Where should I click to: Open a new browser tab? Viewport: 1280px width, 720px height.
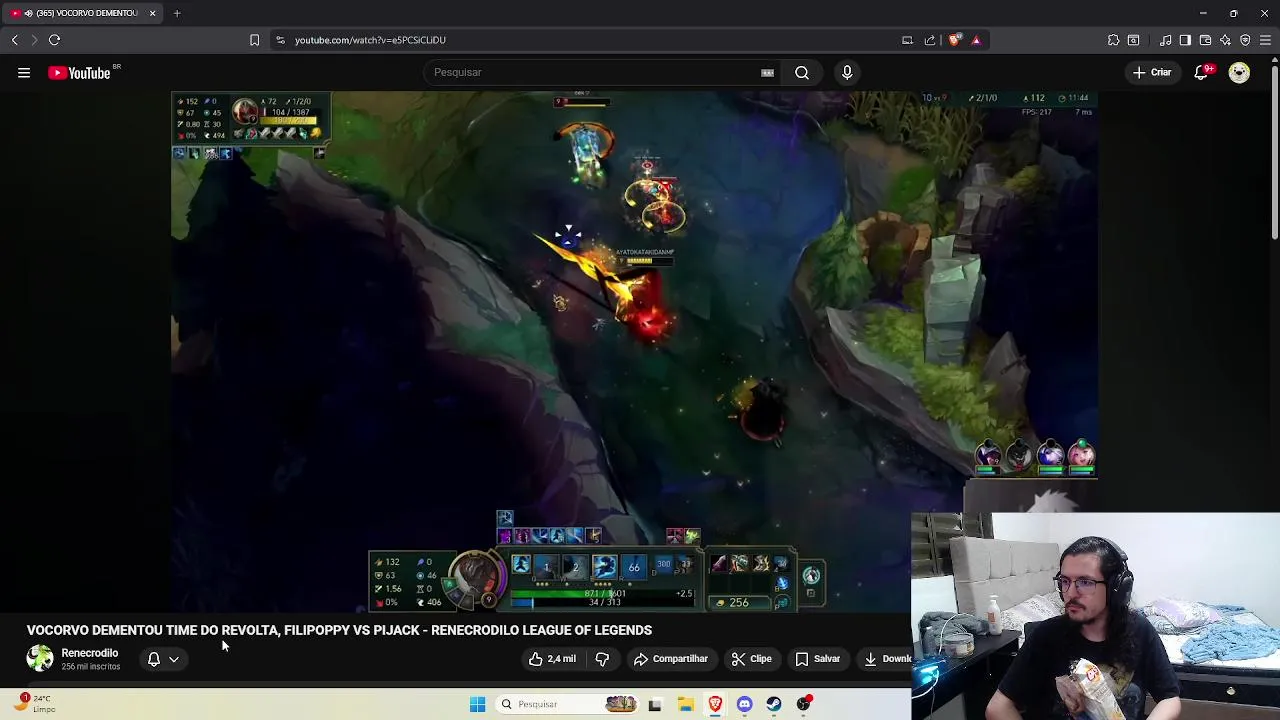177,13
